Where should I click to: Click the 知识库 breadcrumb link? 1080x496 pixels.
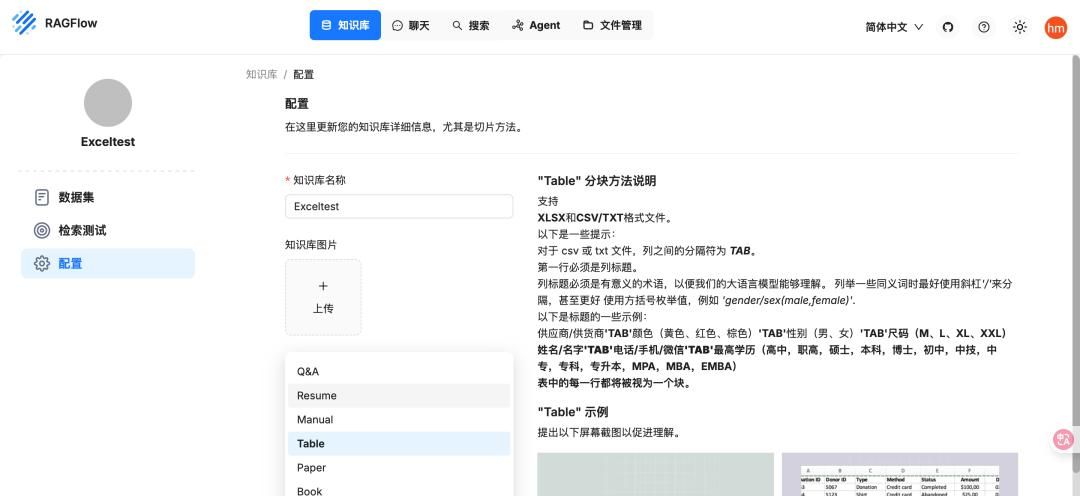[262, 74]
